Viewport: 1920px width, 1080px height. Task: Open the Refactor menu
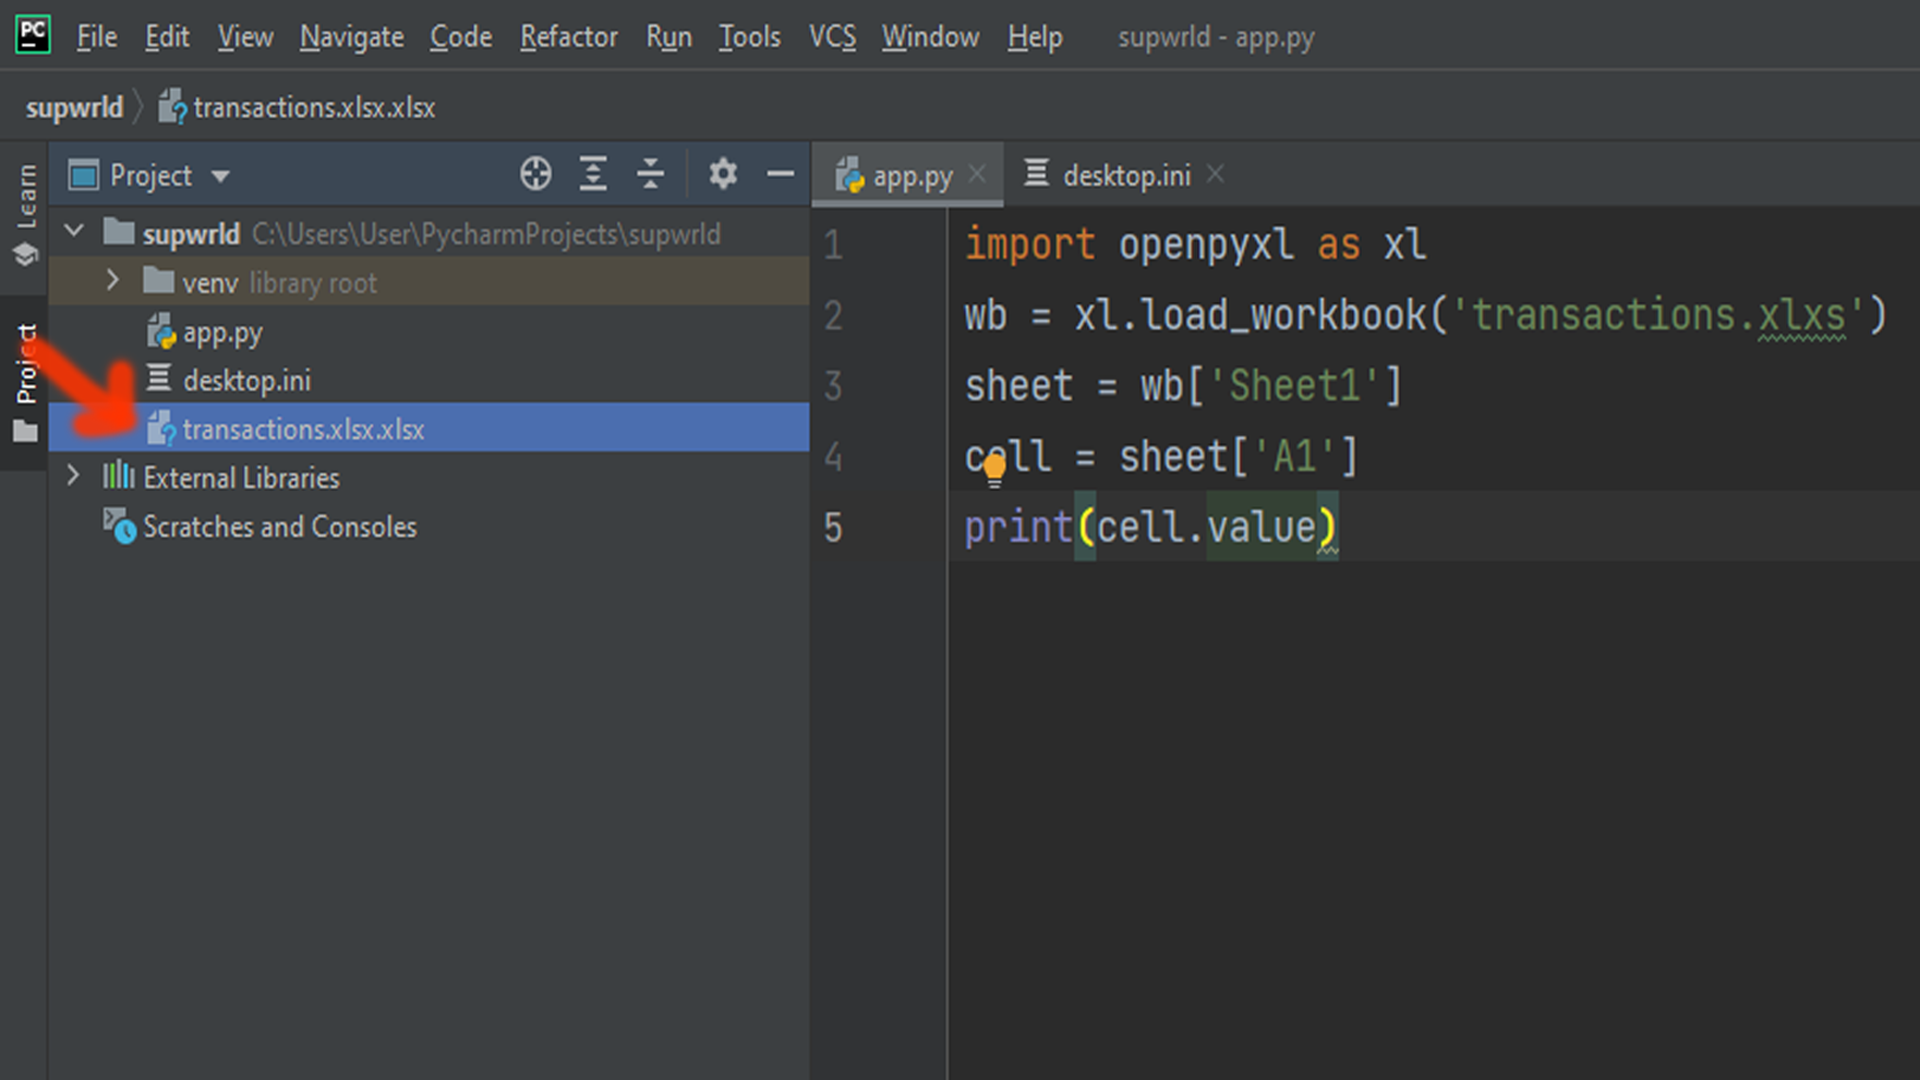(568, 37)
